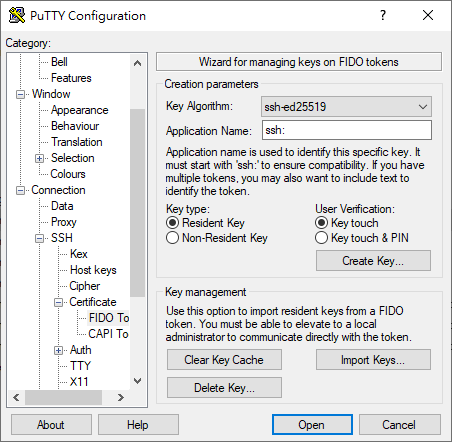Click the About button
This screenshot has width=452, height=442.
tap(51, 425)
